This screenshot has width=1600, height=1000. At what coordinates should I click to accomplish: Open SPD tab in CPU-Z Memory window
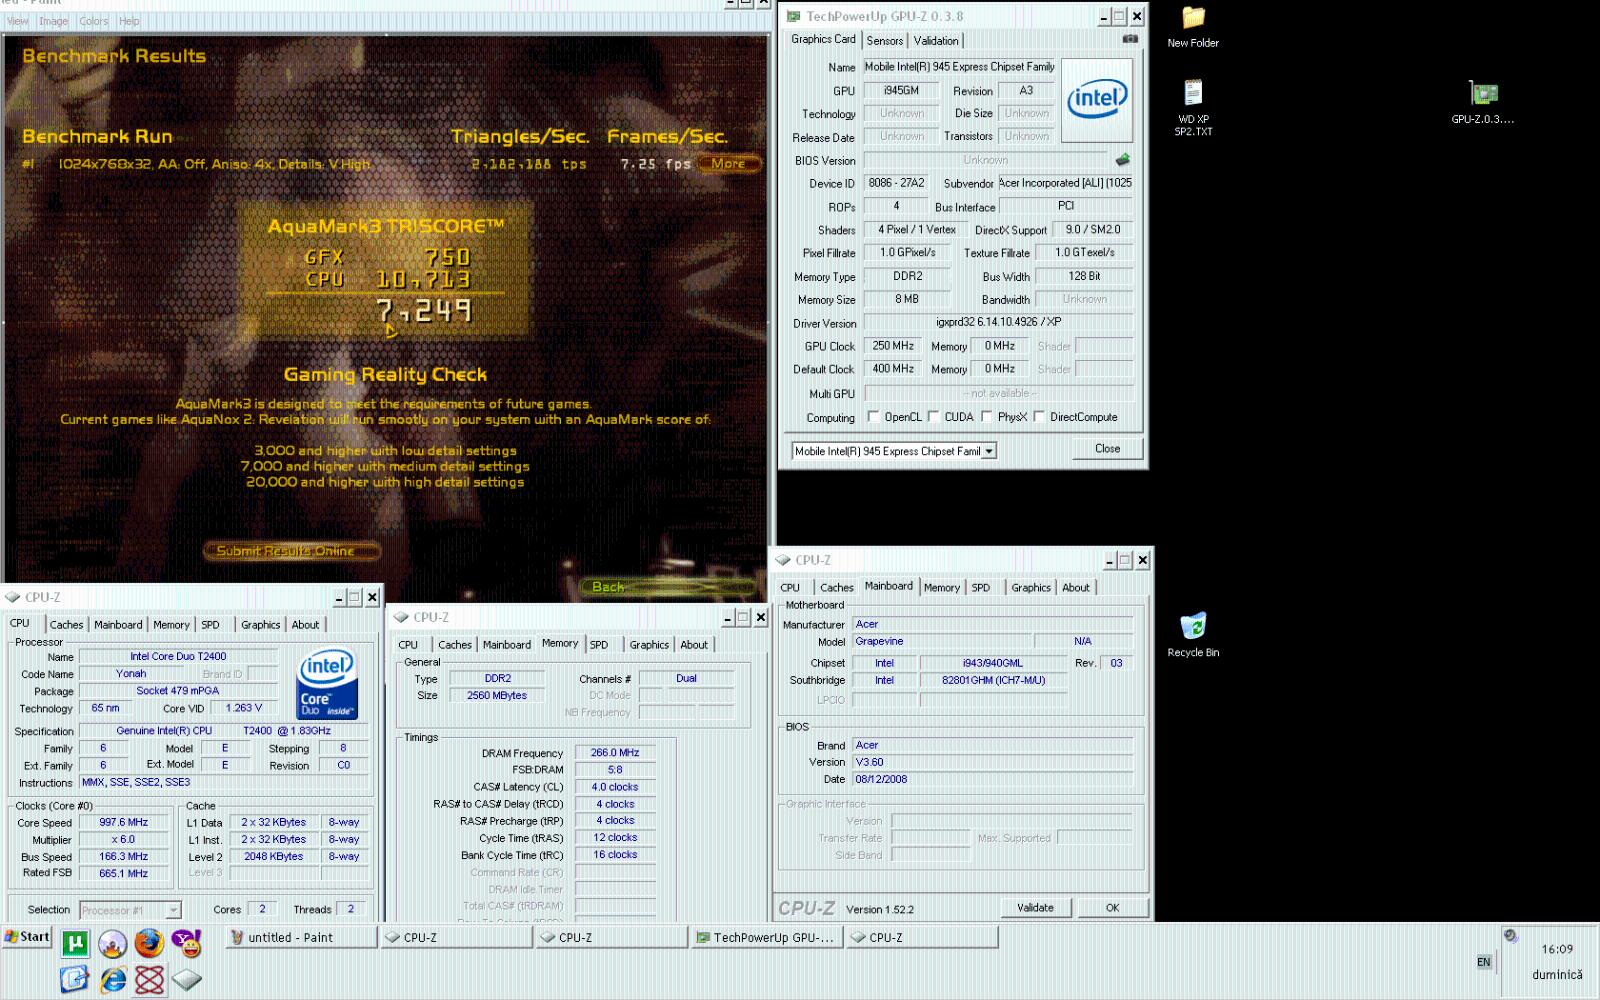(599, 645)
